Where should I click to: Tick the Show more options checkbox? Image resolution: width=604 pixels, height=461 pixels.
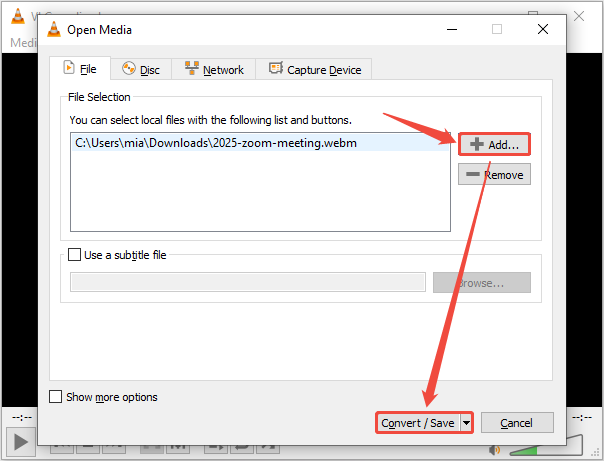point(55,397)
